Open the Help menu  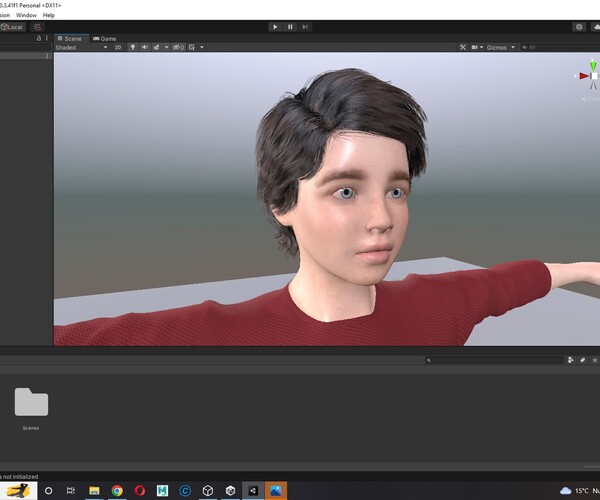49,15
